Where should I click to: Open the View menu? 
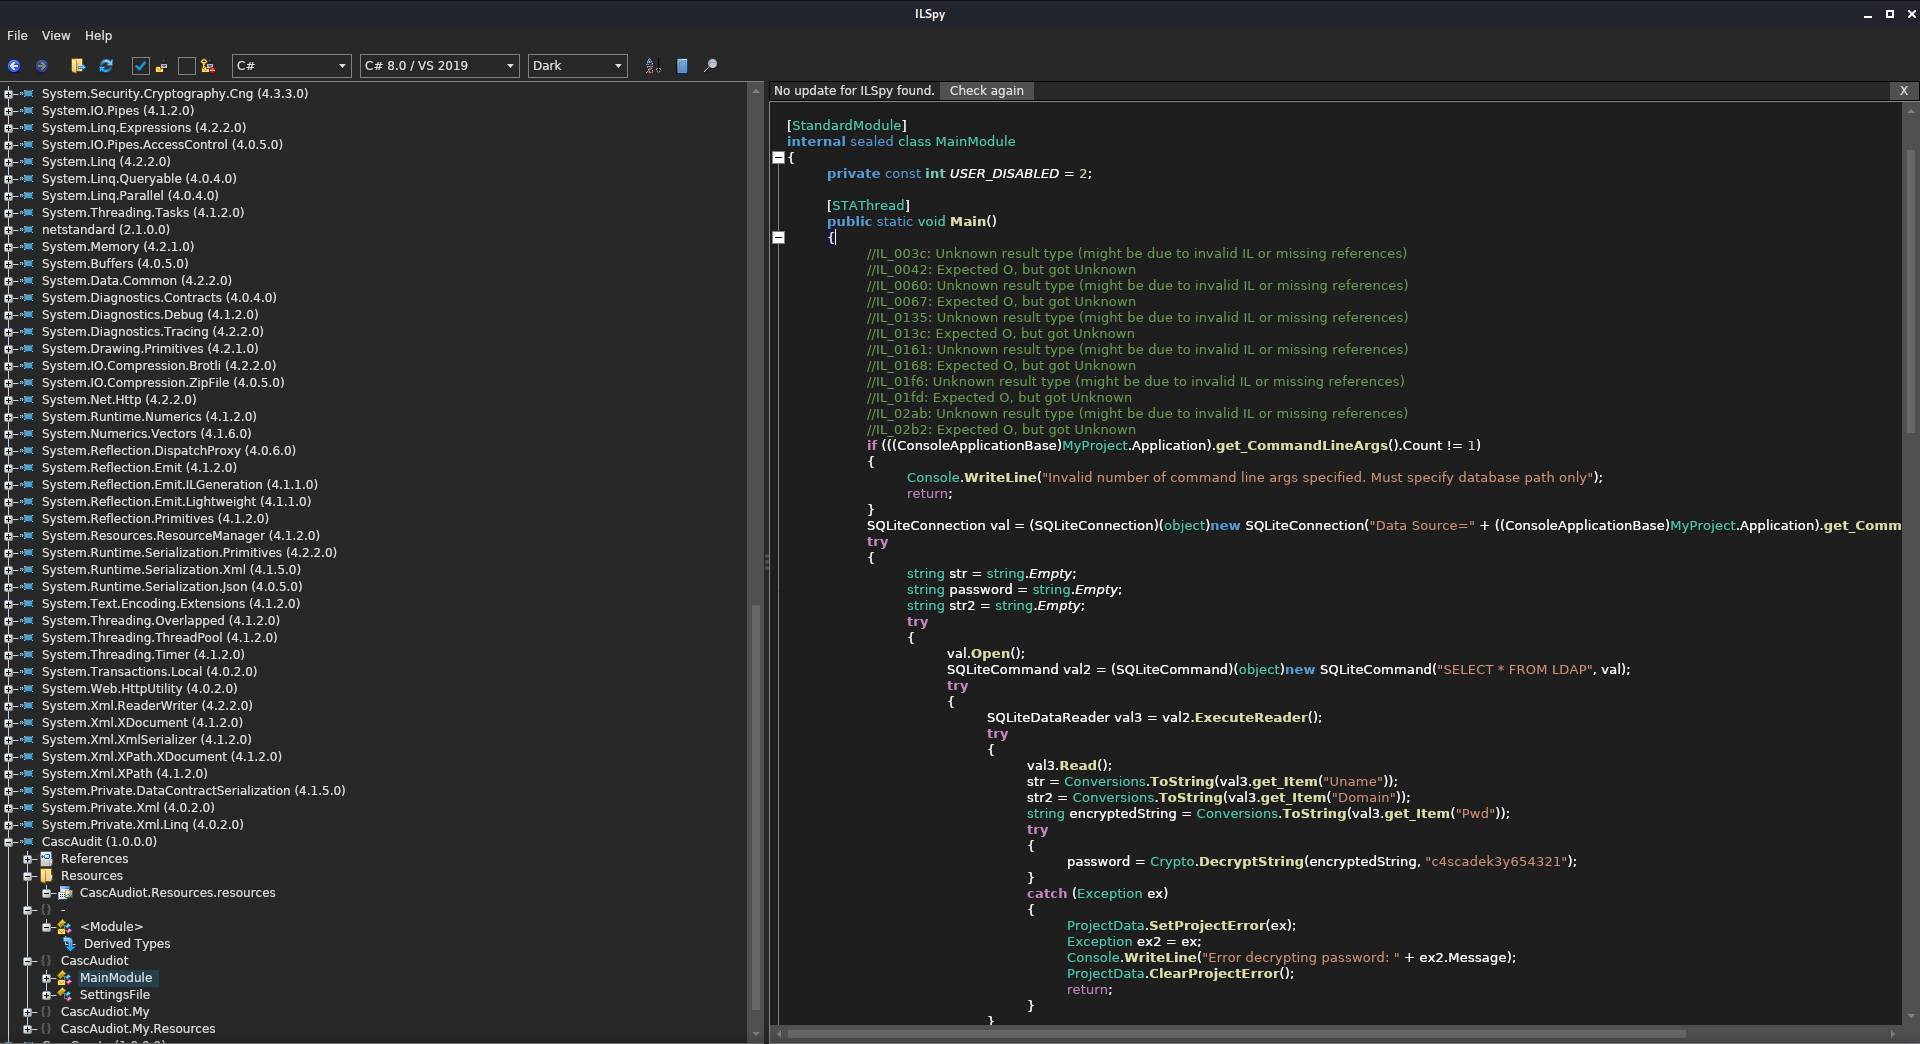pos(56,36)
